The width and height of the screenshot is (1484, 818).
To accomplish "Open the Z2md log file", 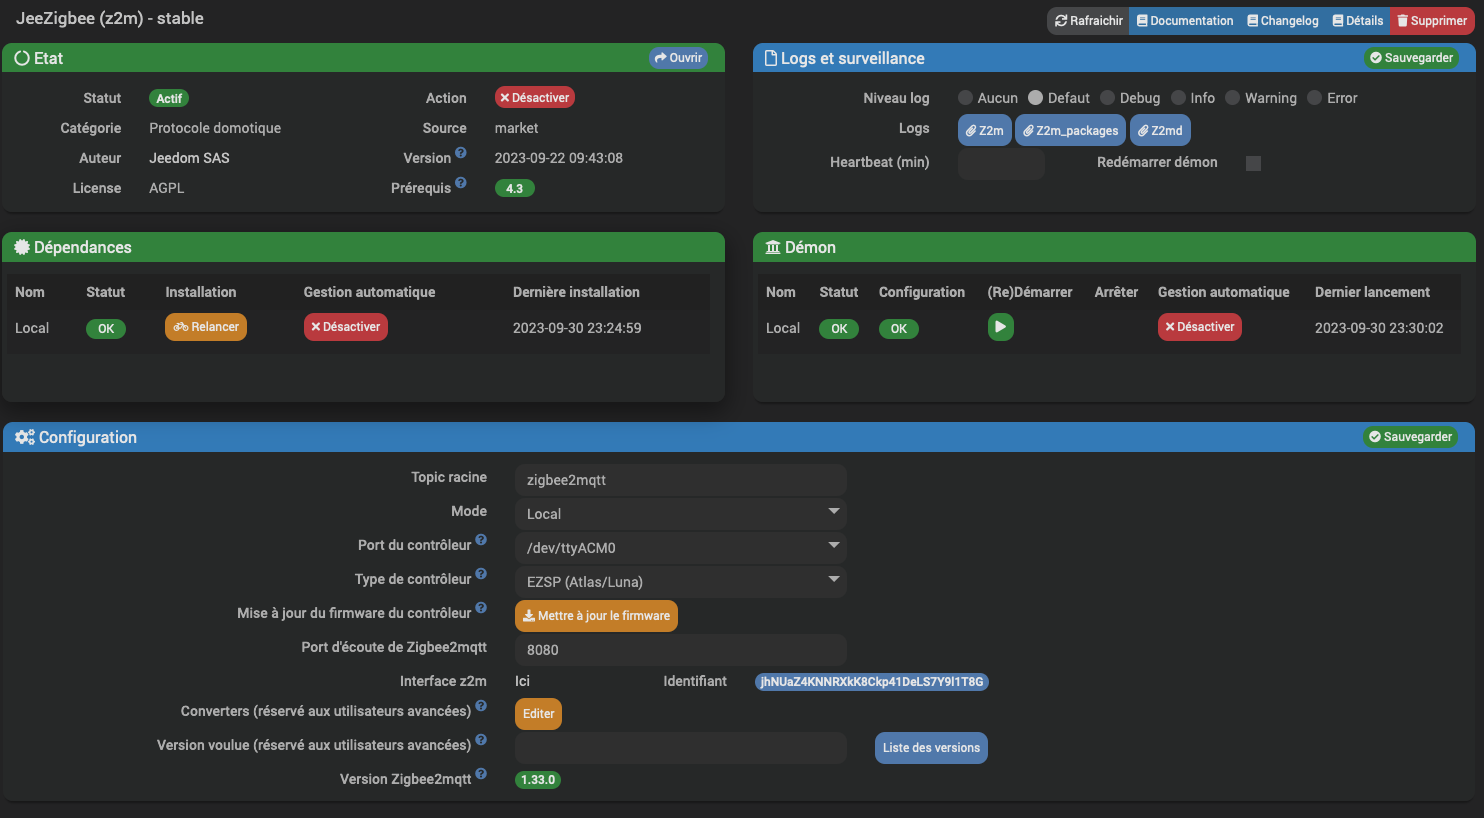I will [x=1160, y=130].
